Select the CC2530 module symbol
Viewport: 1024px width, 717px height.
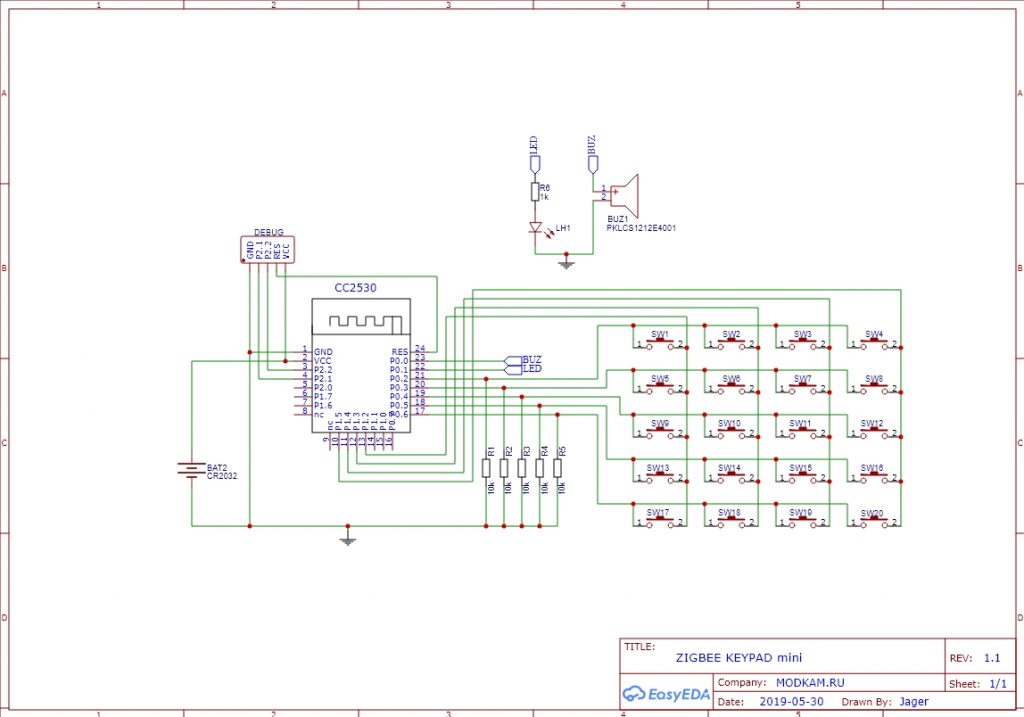[x=361, y=365]
